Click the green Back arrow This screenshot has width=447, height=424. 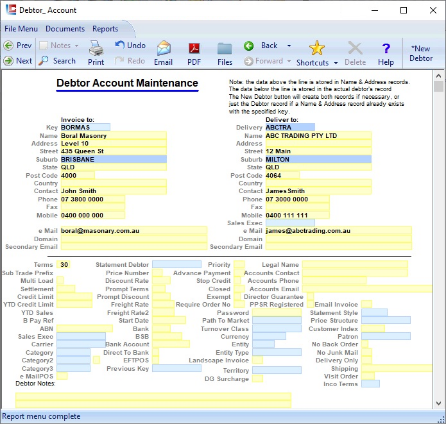pos(249,46)
